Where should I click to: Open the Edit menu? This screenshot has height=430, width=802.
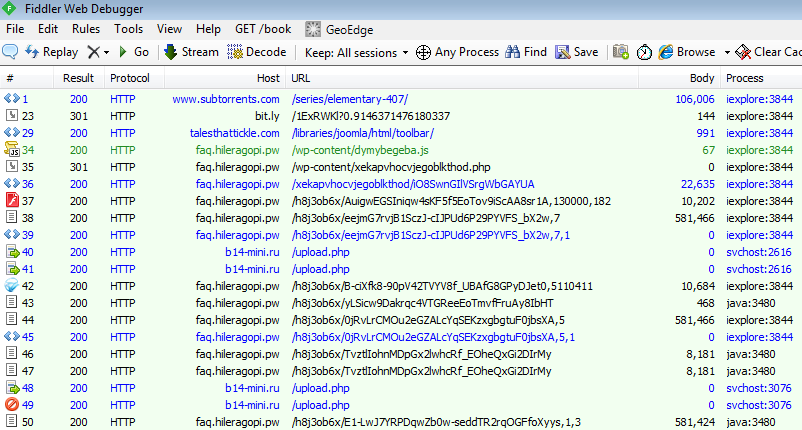click(48, 29)
